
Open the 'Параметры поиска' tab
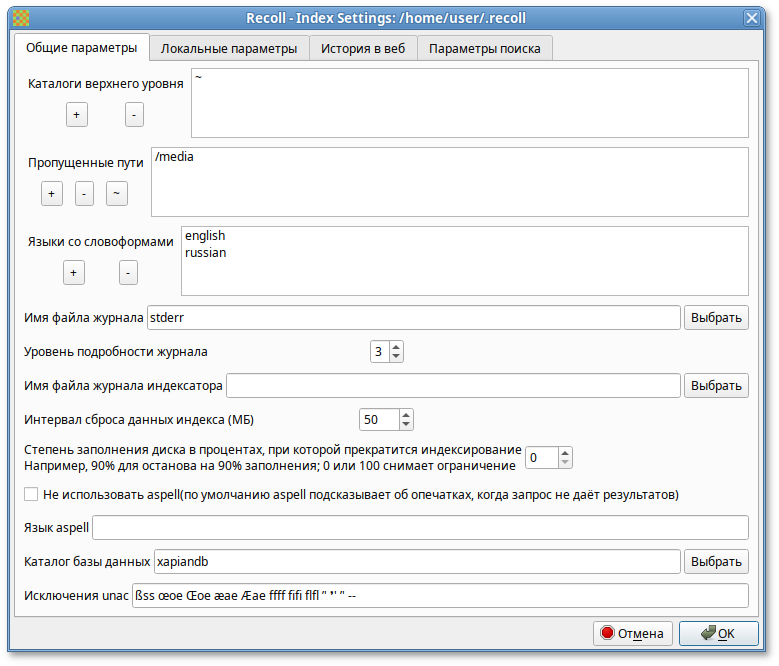click(x=485, y=49)
